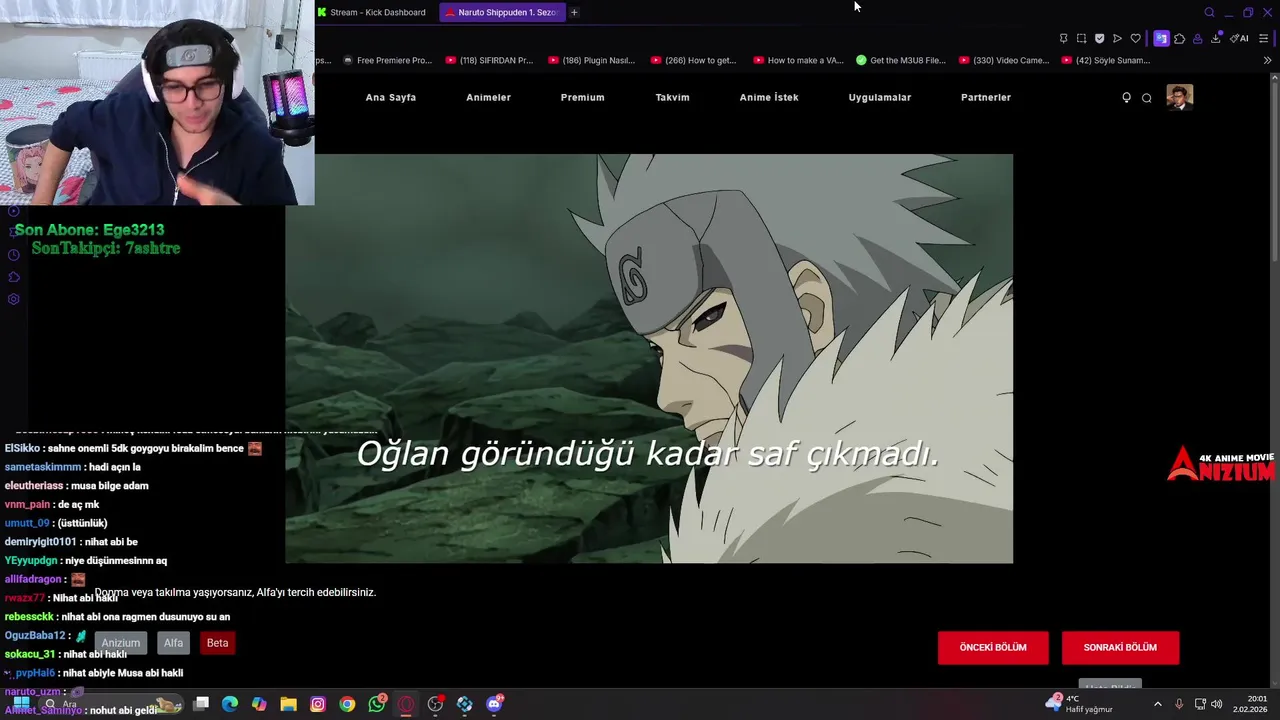Click the pin icon in browser toolbar
Image resolution: width=1280 pixels, height=720 pixels.
tap(1063, 38)
